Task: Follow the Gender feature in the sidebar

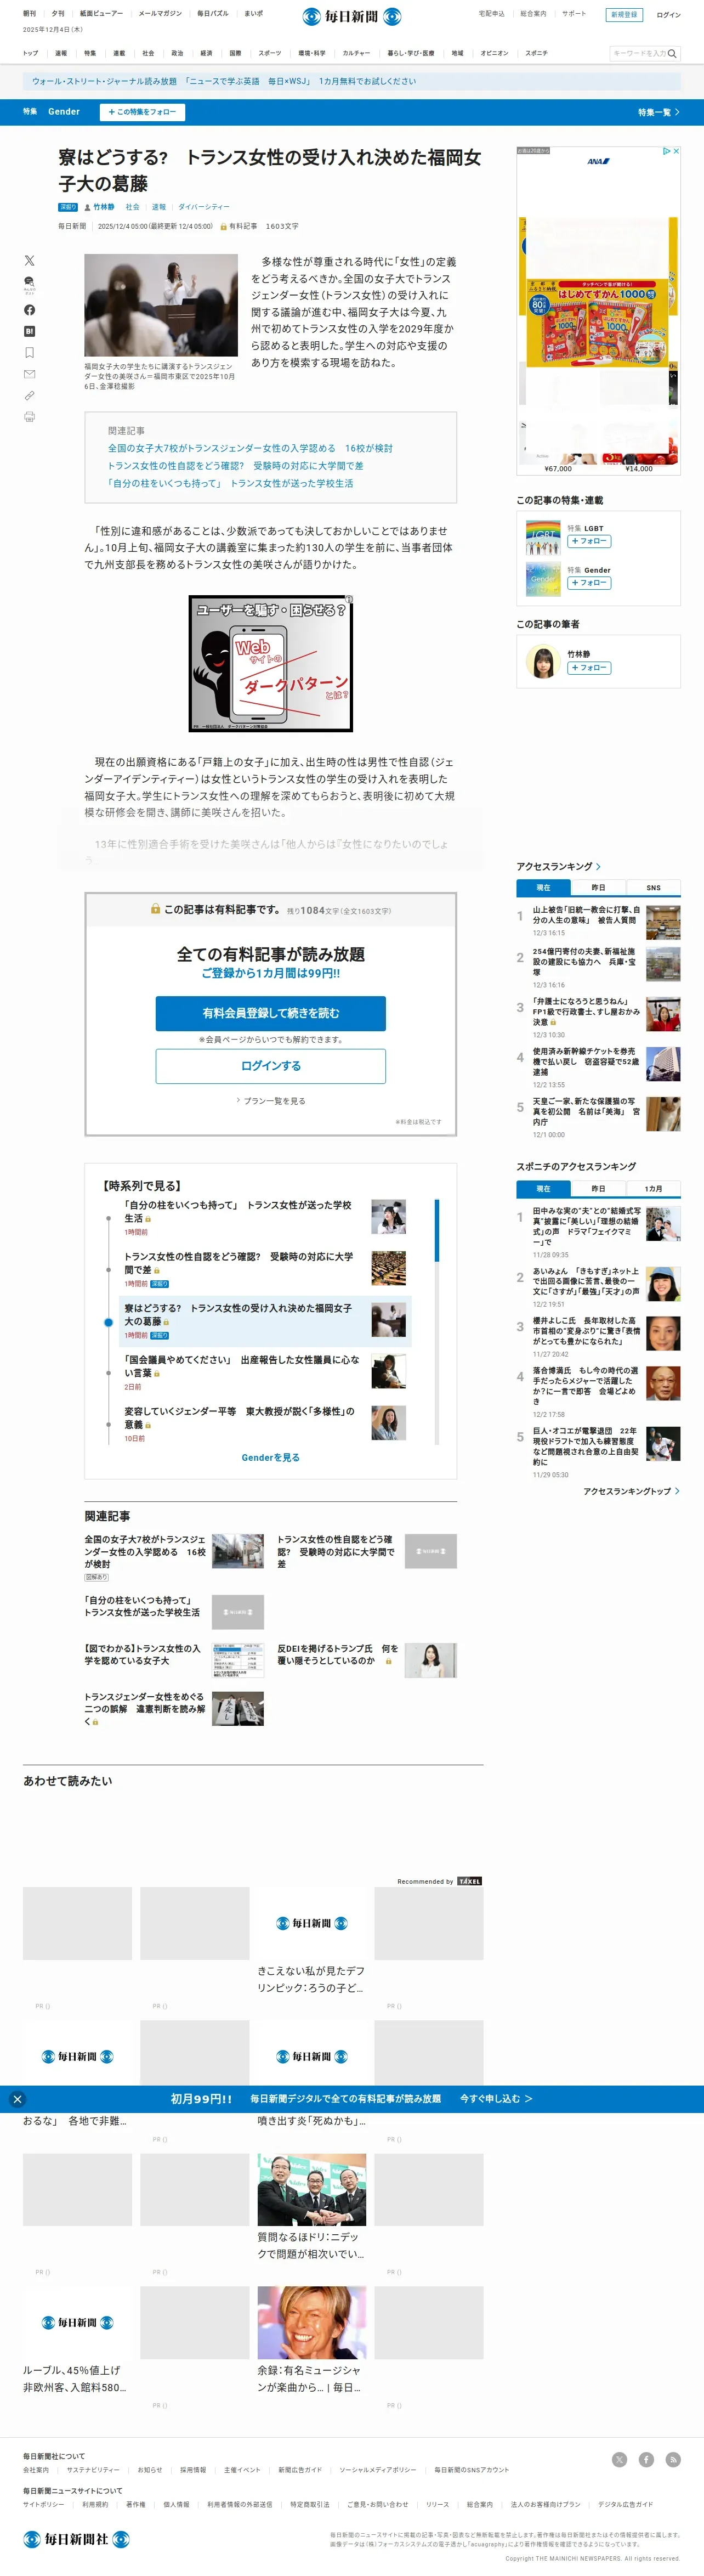Action: (589, 583)
